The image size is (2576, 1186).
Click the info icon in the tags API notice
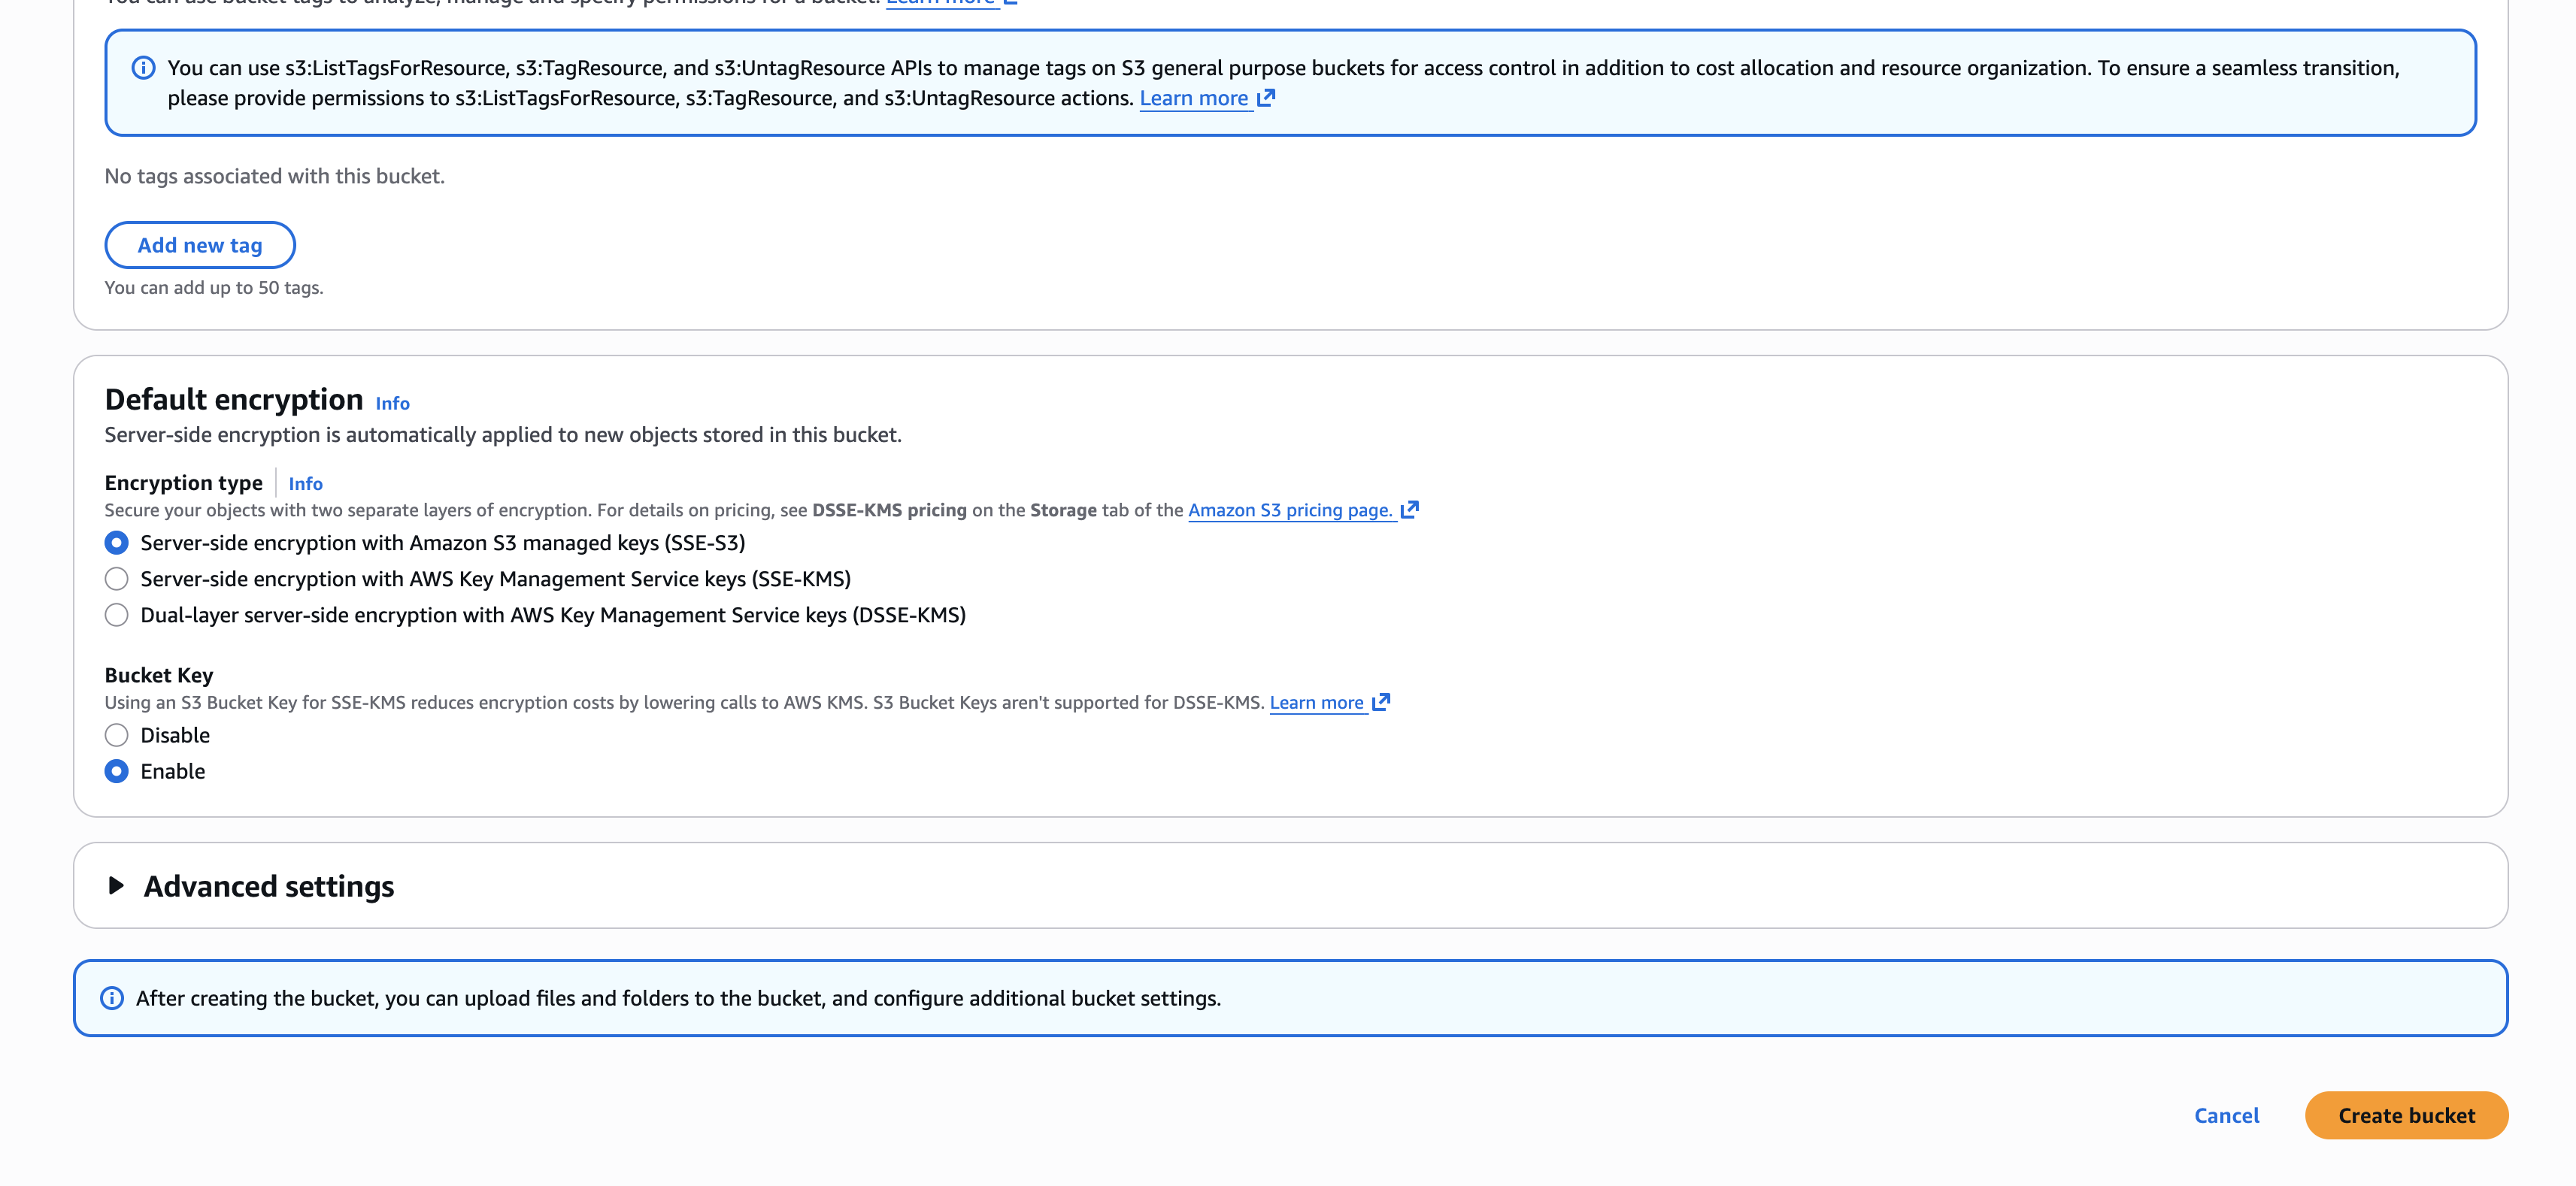(x=143, y=68)
